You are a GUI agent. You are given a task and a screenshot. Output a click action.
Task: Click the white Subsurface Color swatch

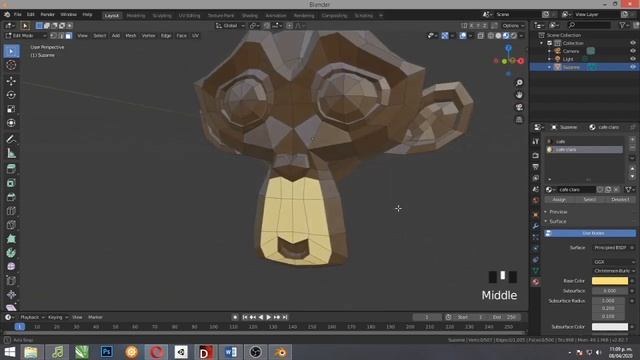610,327
